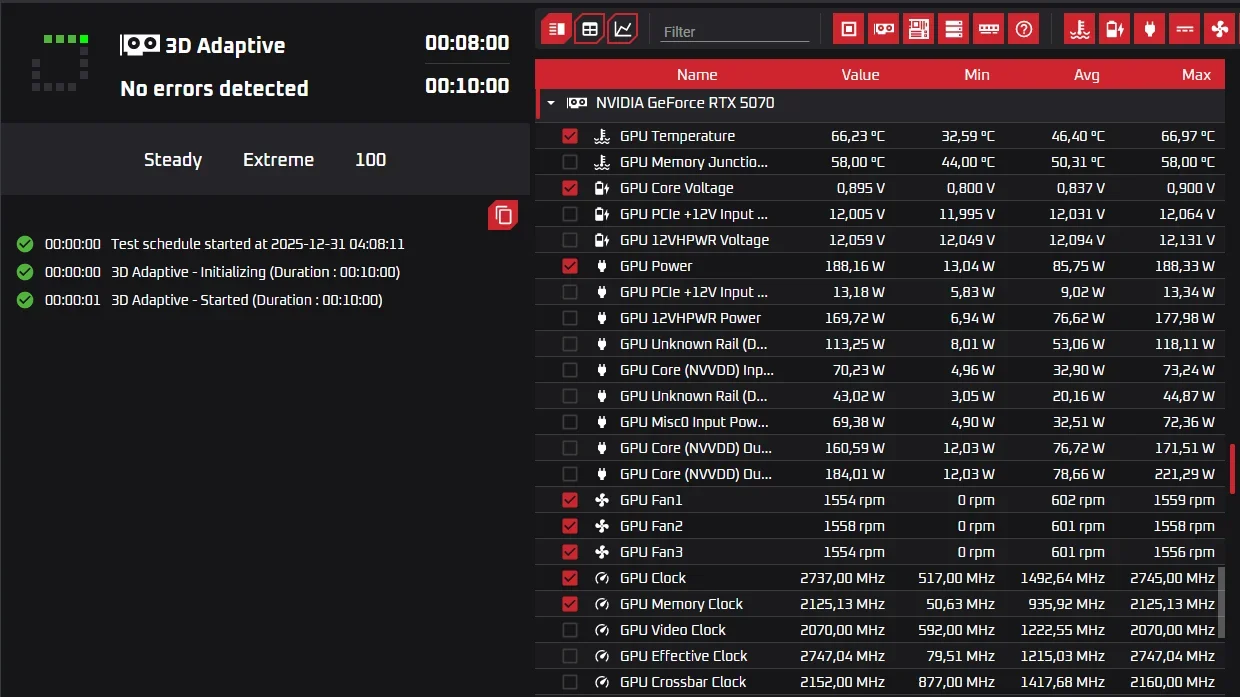Click the GPU Temperature current value 66,23 °C
1240x697 pixels.
pos(858,136)
